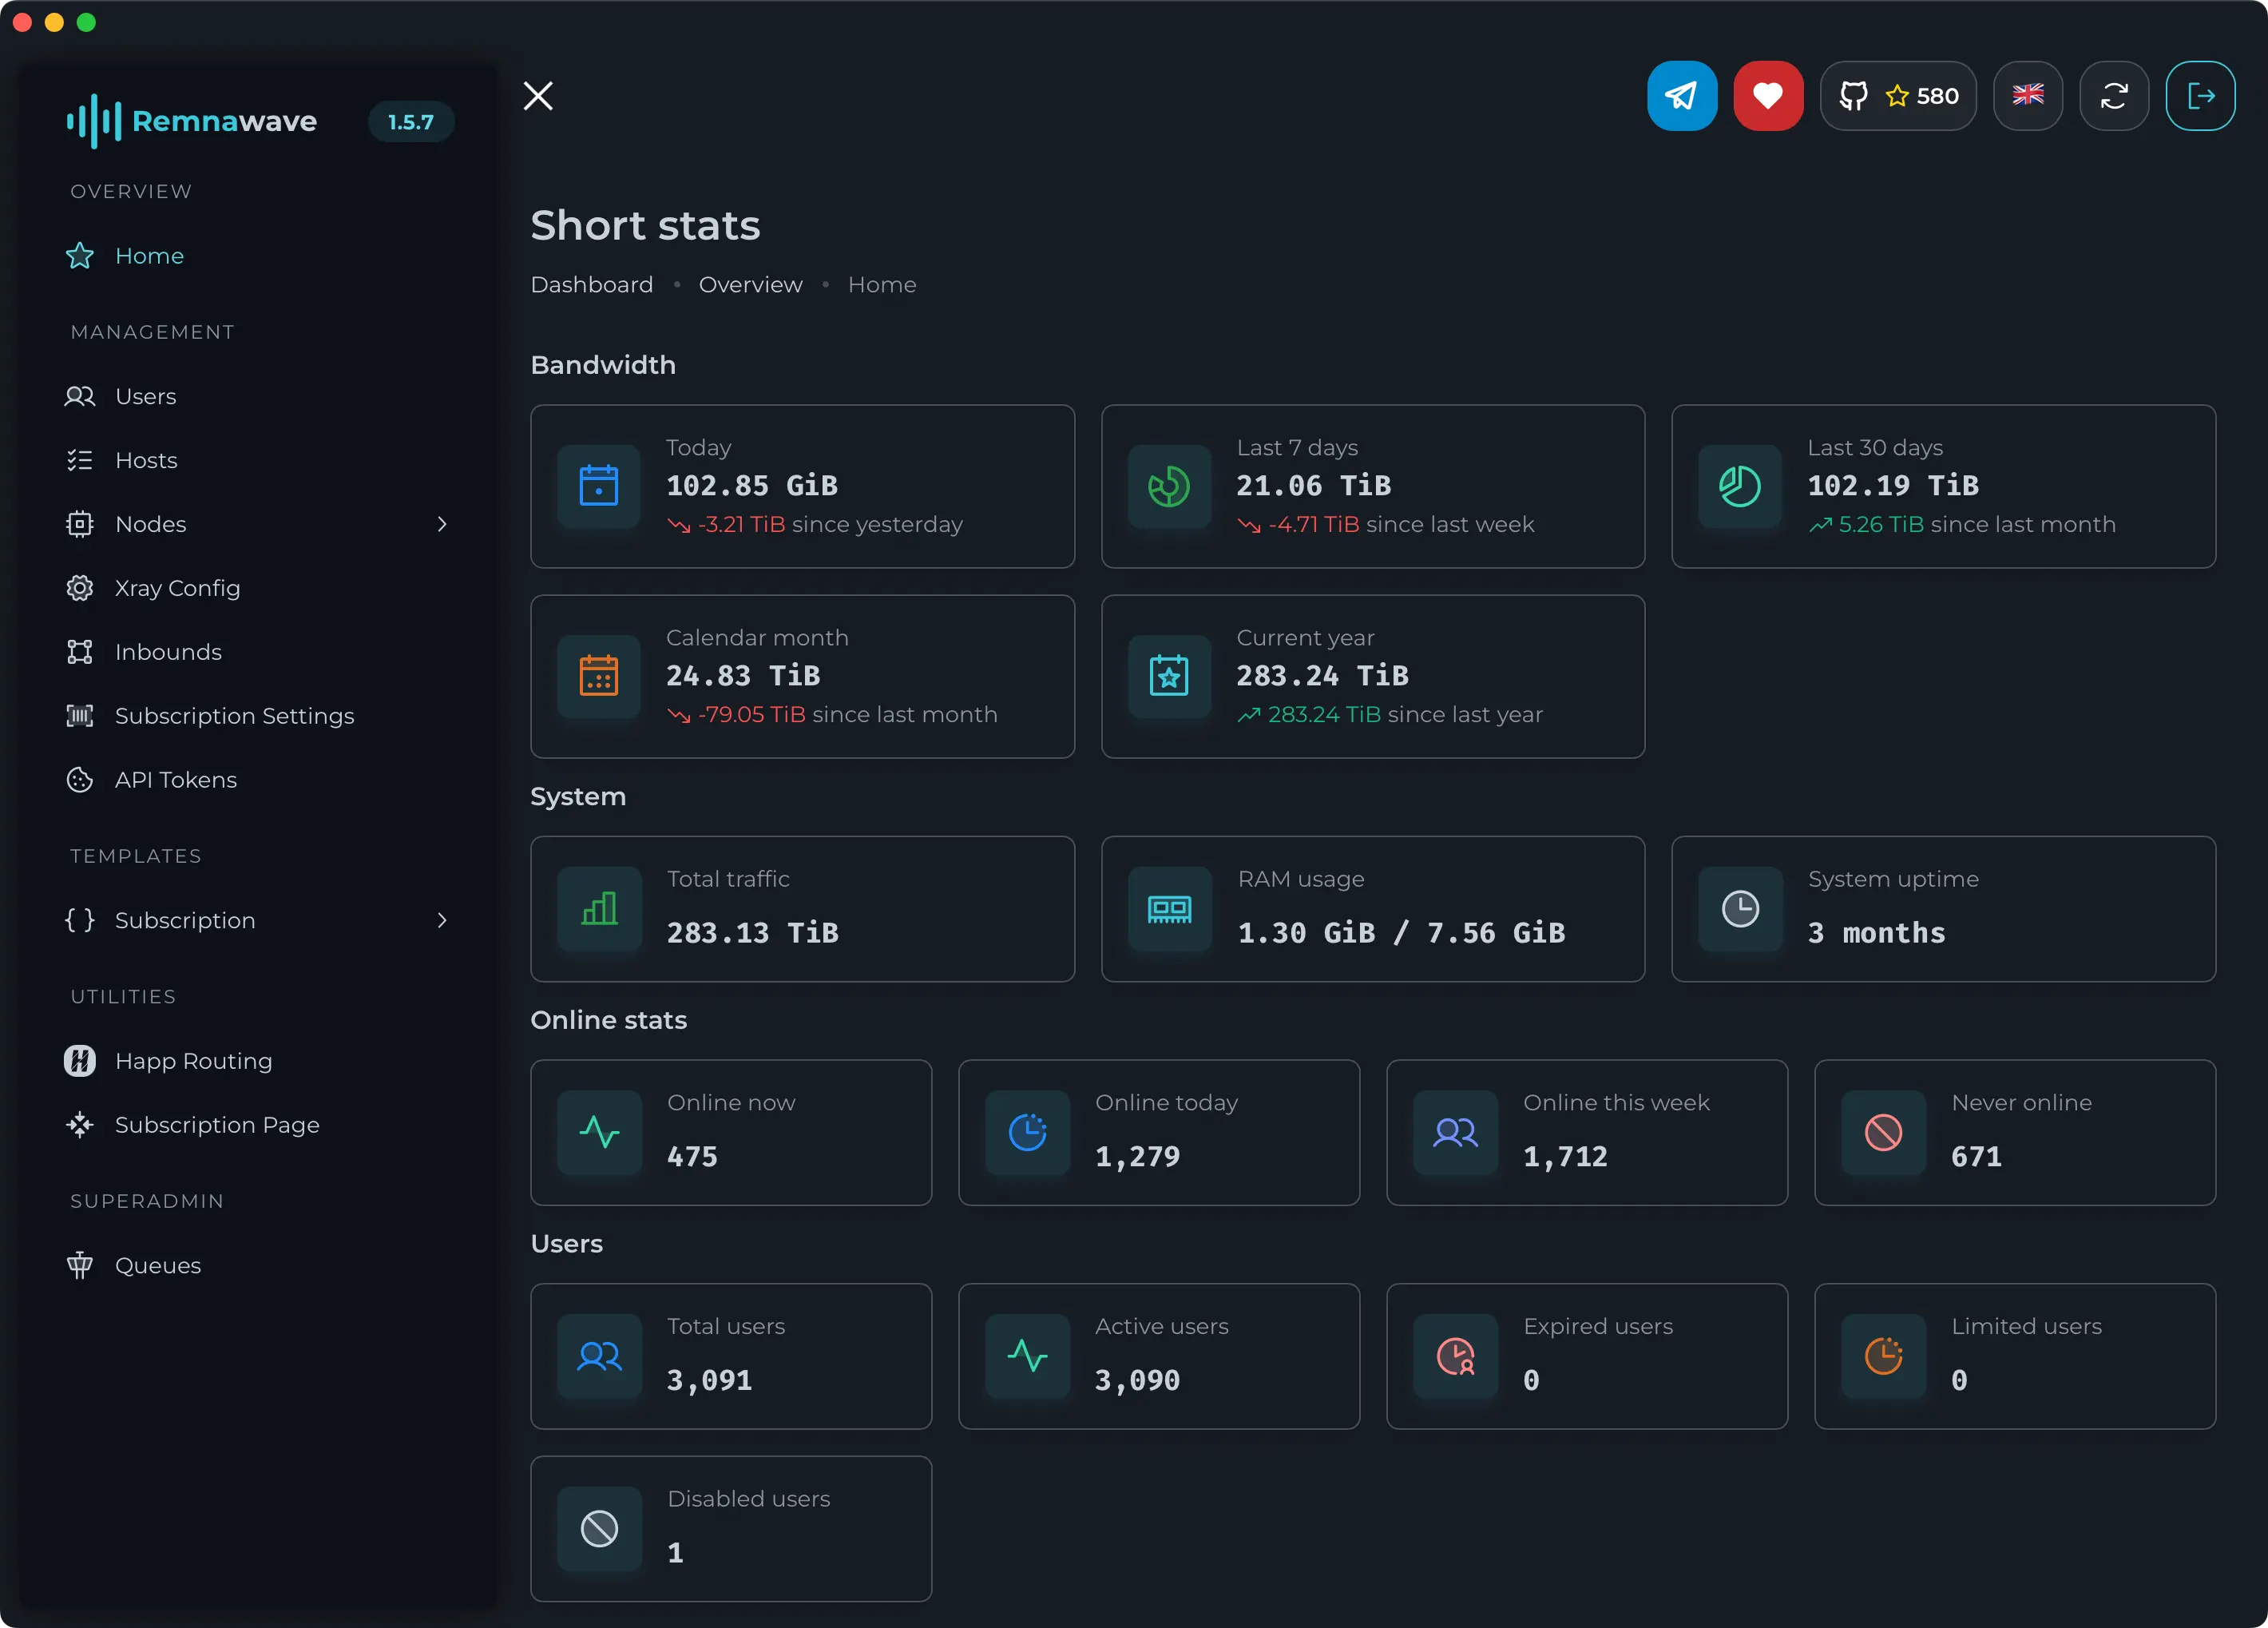Click the Online now stats card
This screenshot has width=2268, height=1628.
(730, 1132)
